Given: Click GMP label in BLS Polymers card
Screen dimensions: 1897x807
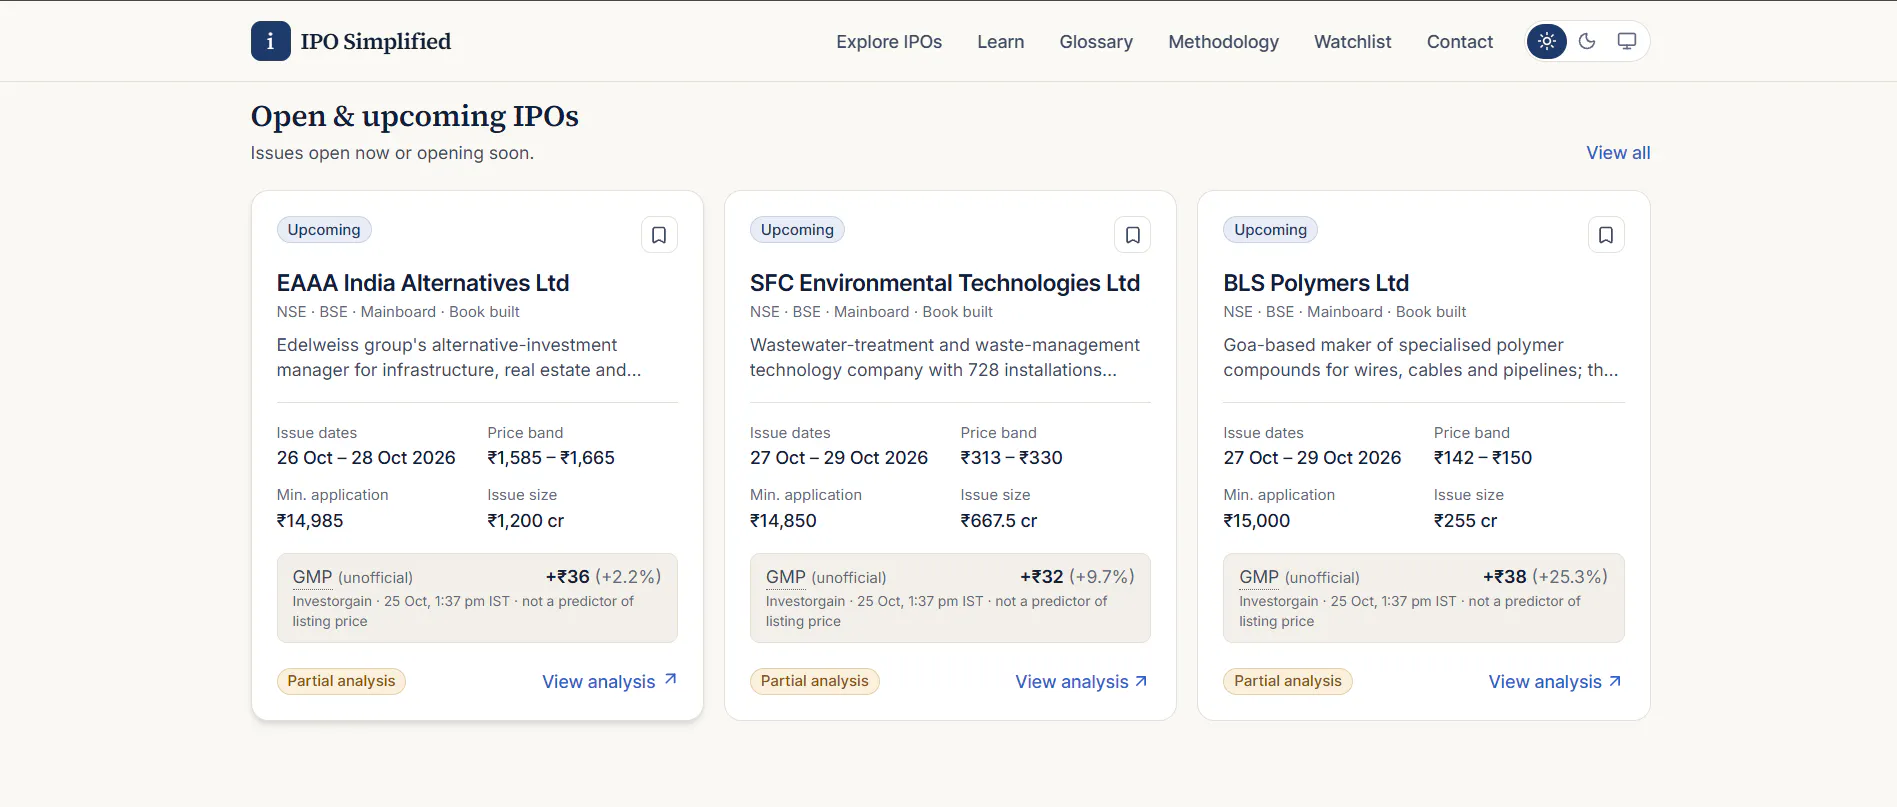Looking at the screenshot, I should (x=1259, y=577).
